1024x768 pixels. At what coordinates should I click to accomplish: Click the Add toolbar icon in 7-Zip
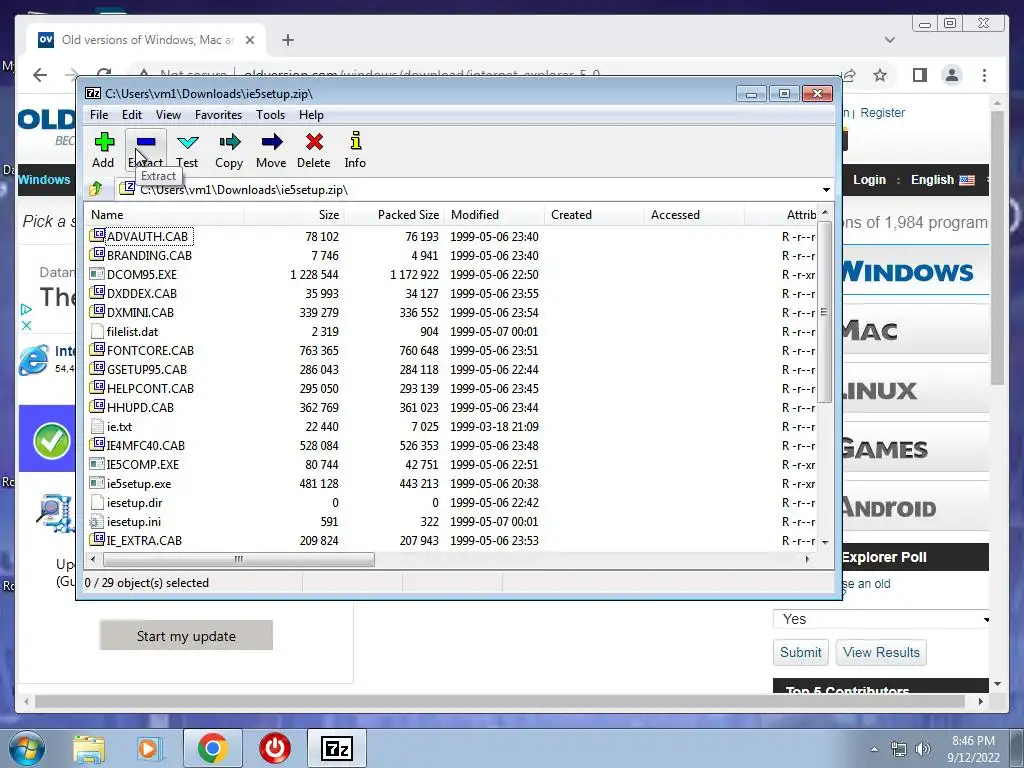pyautogui.click(x=103, y=150)
